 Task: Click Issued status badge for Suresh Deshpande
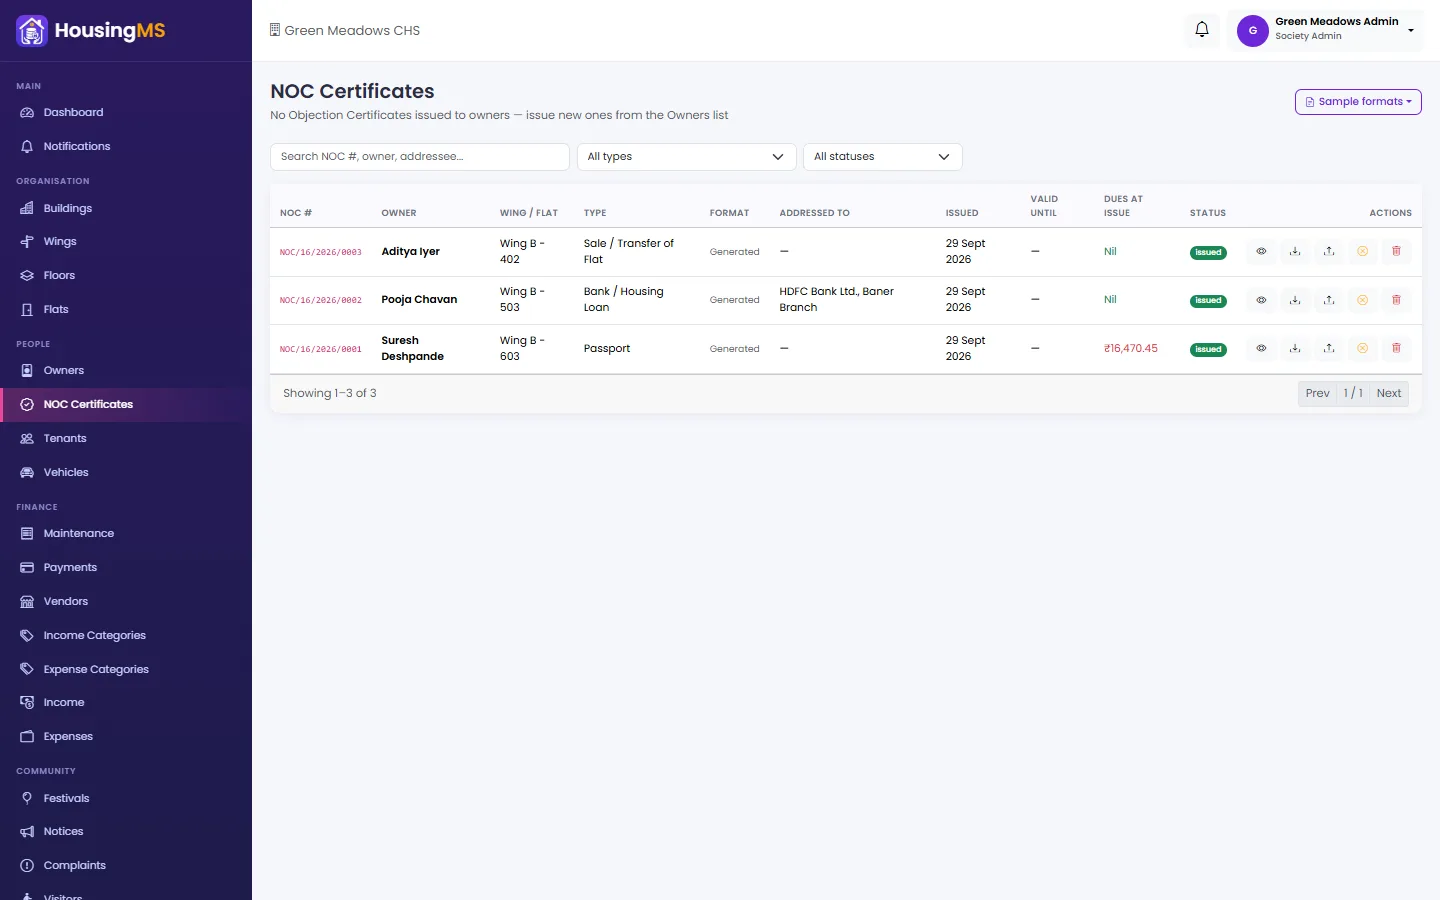coord(1208,349)
